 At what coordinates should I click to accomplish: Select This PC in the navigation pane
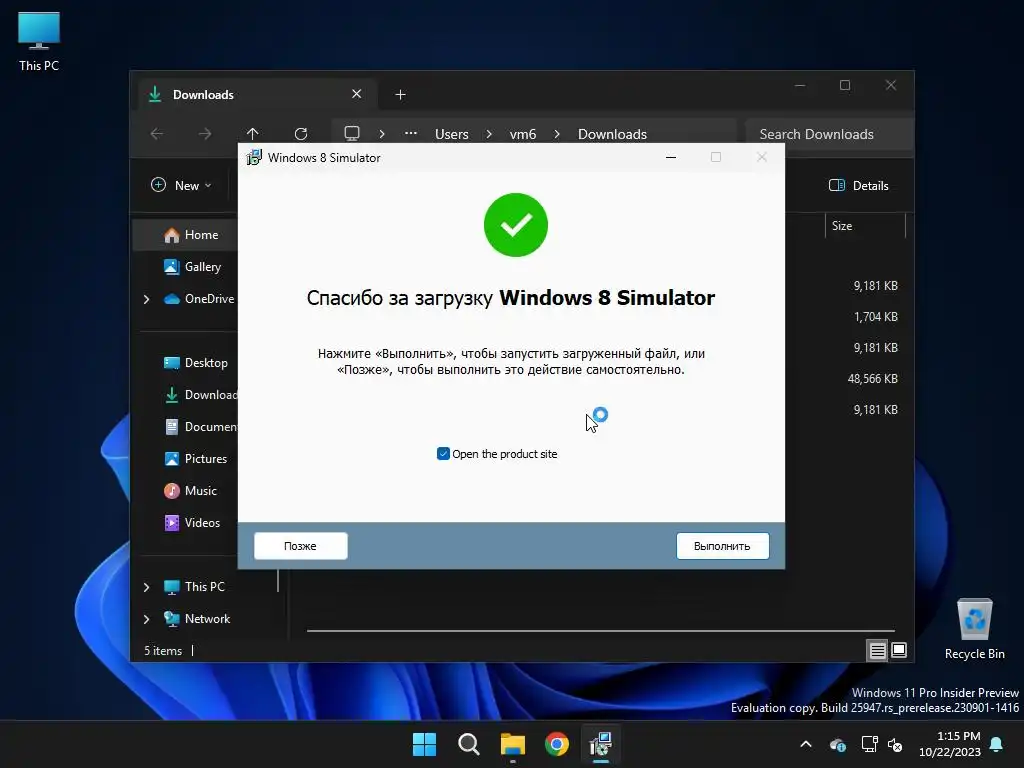pos(194,586)
